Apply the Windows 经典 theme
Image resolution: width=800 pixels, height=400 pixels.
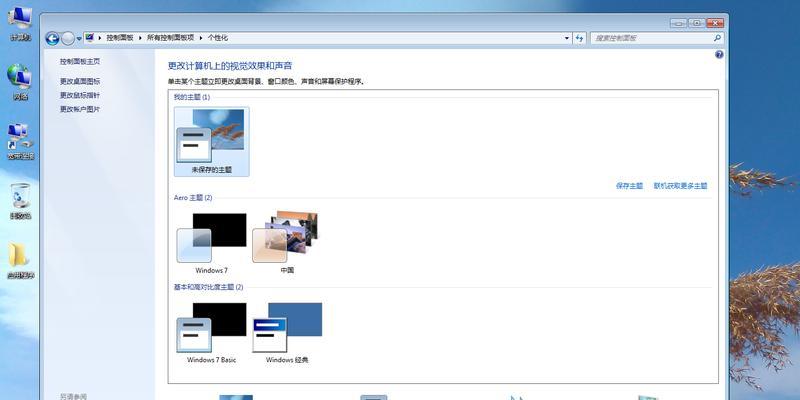coord(287,333)
